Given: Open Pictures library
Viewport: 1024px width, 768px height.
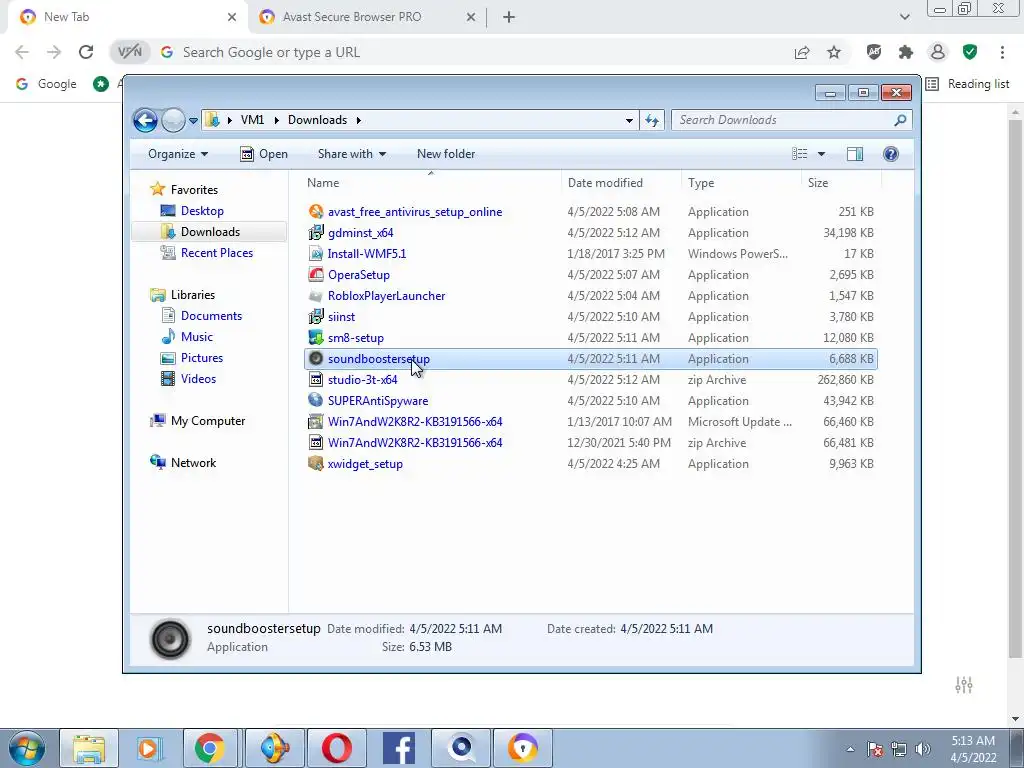Looking at the screenshot, I should click(x=201, y=358).
